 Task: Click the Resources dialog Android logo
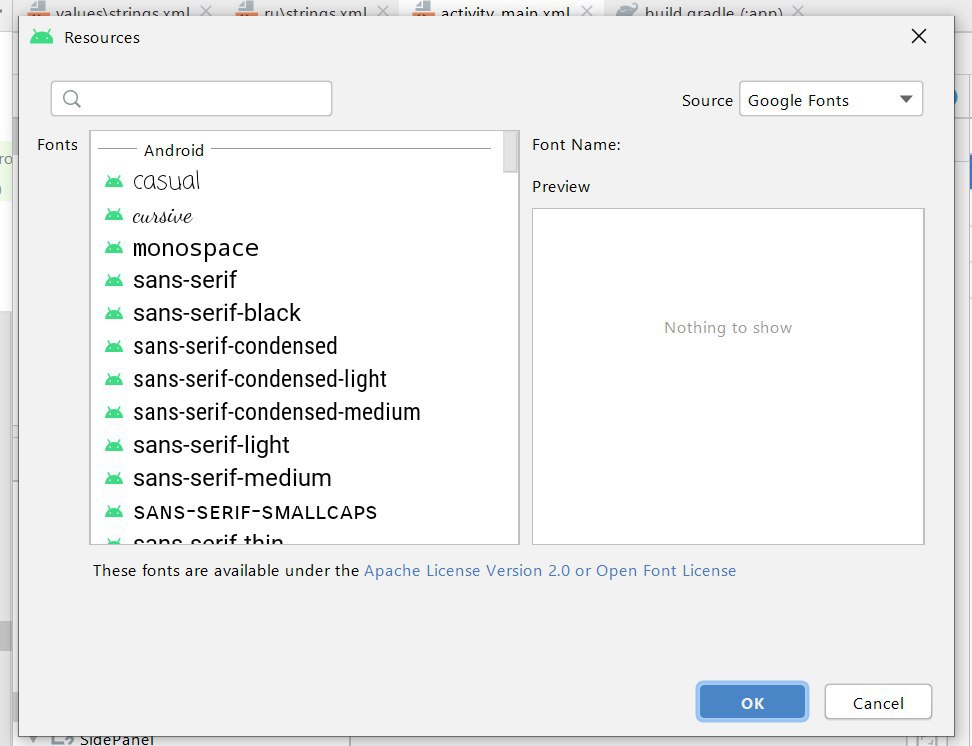(42, 37)
